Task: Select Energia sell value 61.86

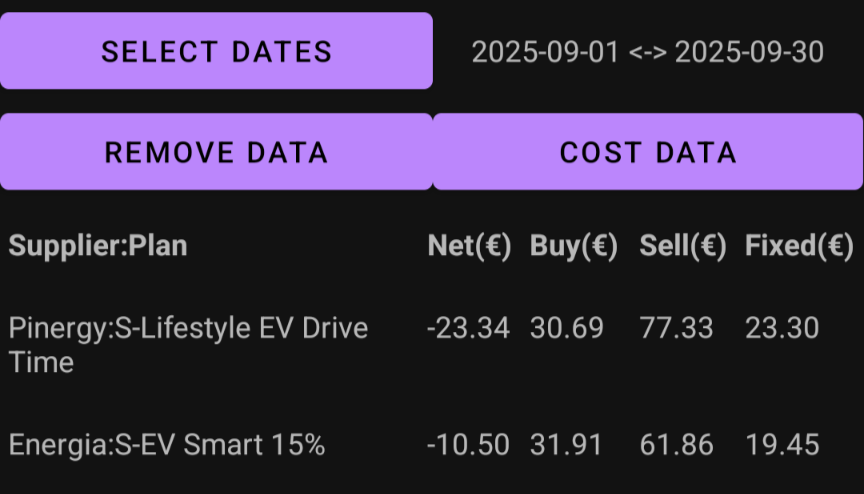Action: pyautogui.click(x=677, y=444)
